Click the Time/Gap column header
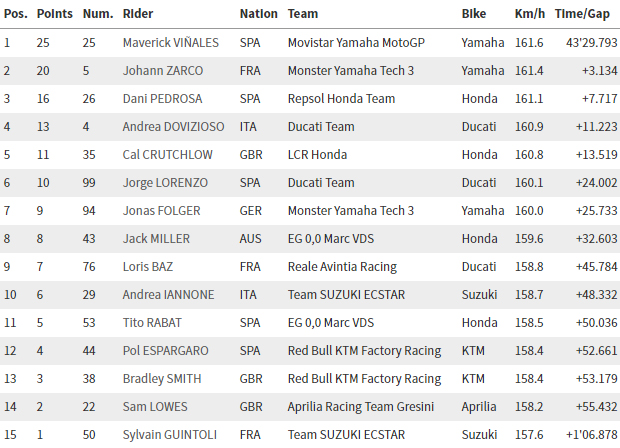The width and height of the screenshot is (620, 448). point(583,15)
